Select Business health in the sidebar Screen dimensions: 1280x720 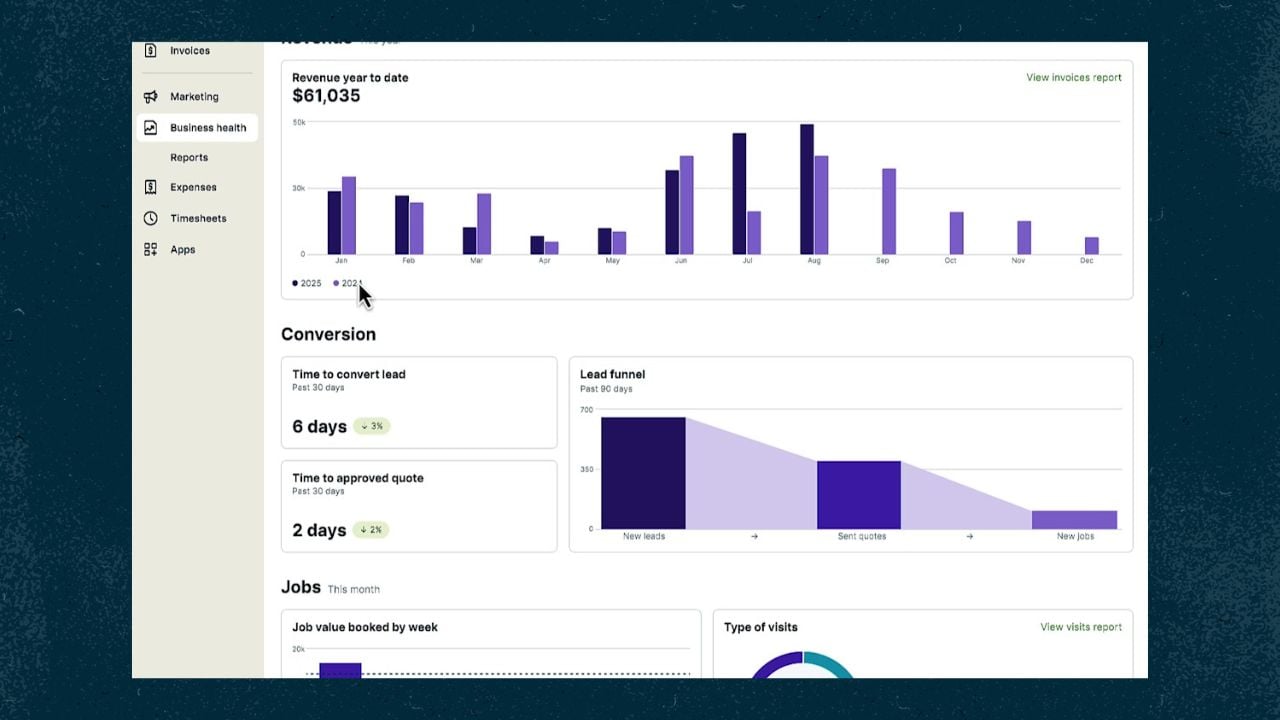point(197,128)
